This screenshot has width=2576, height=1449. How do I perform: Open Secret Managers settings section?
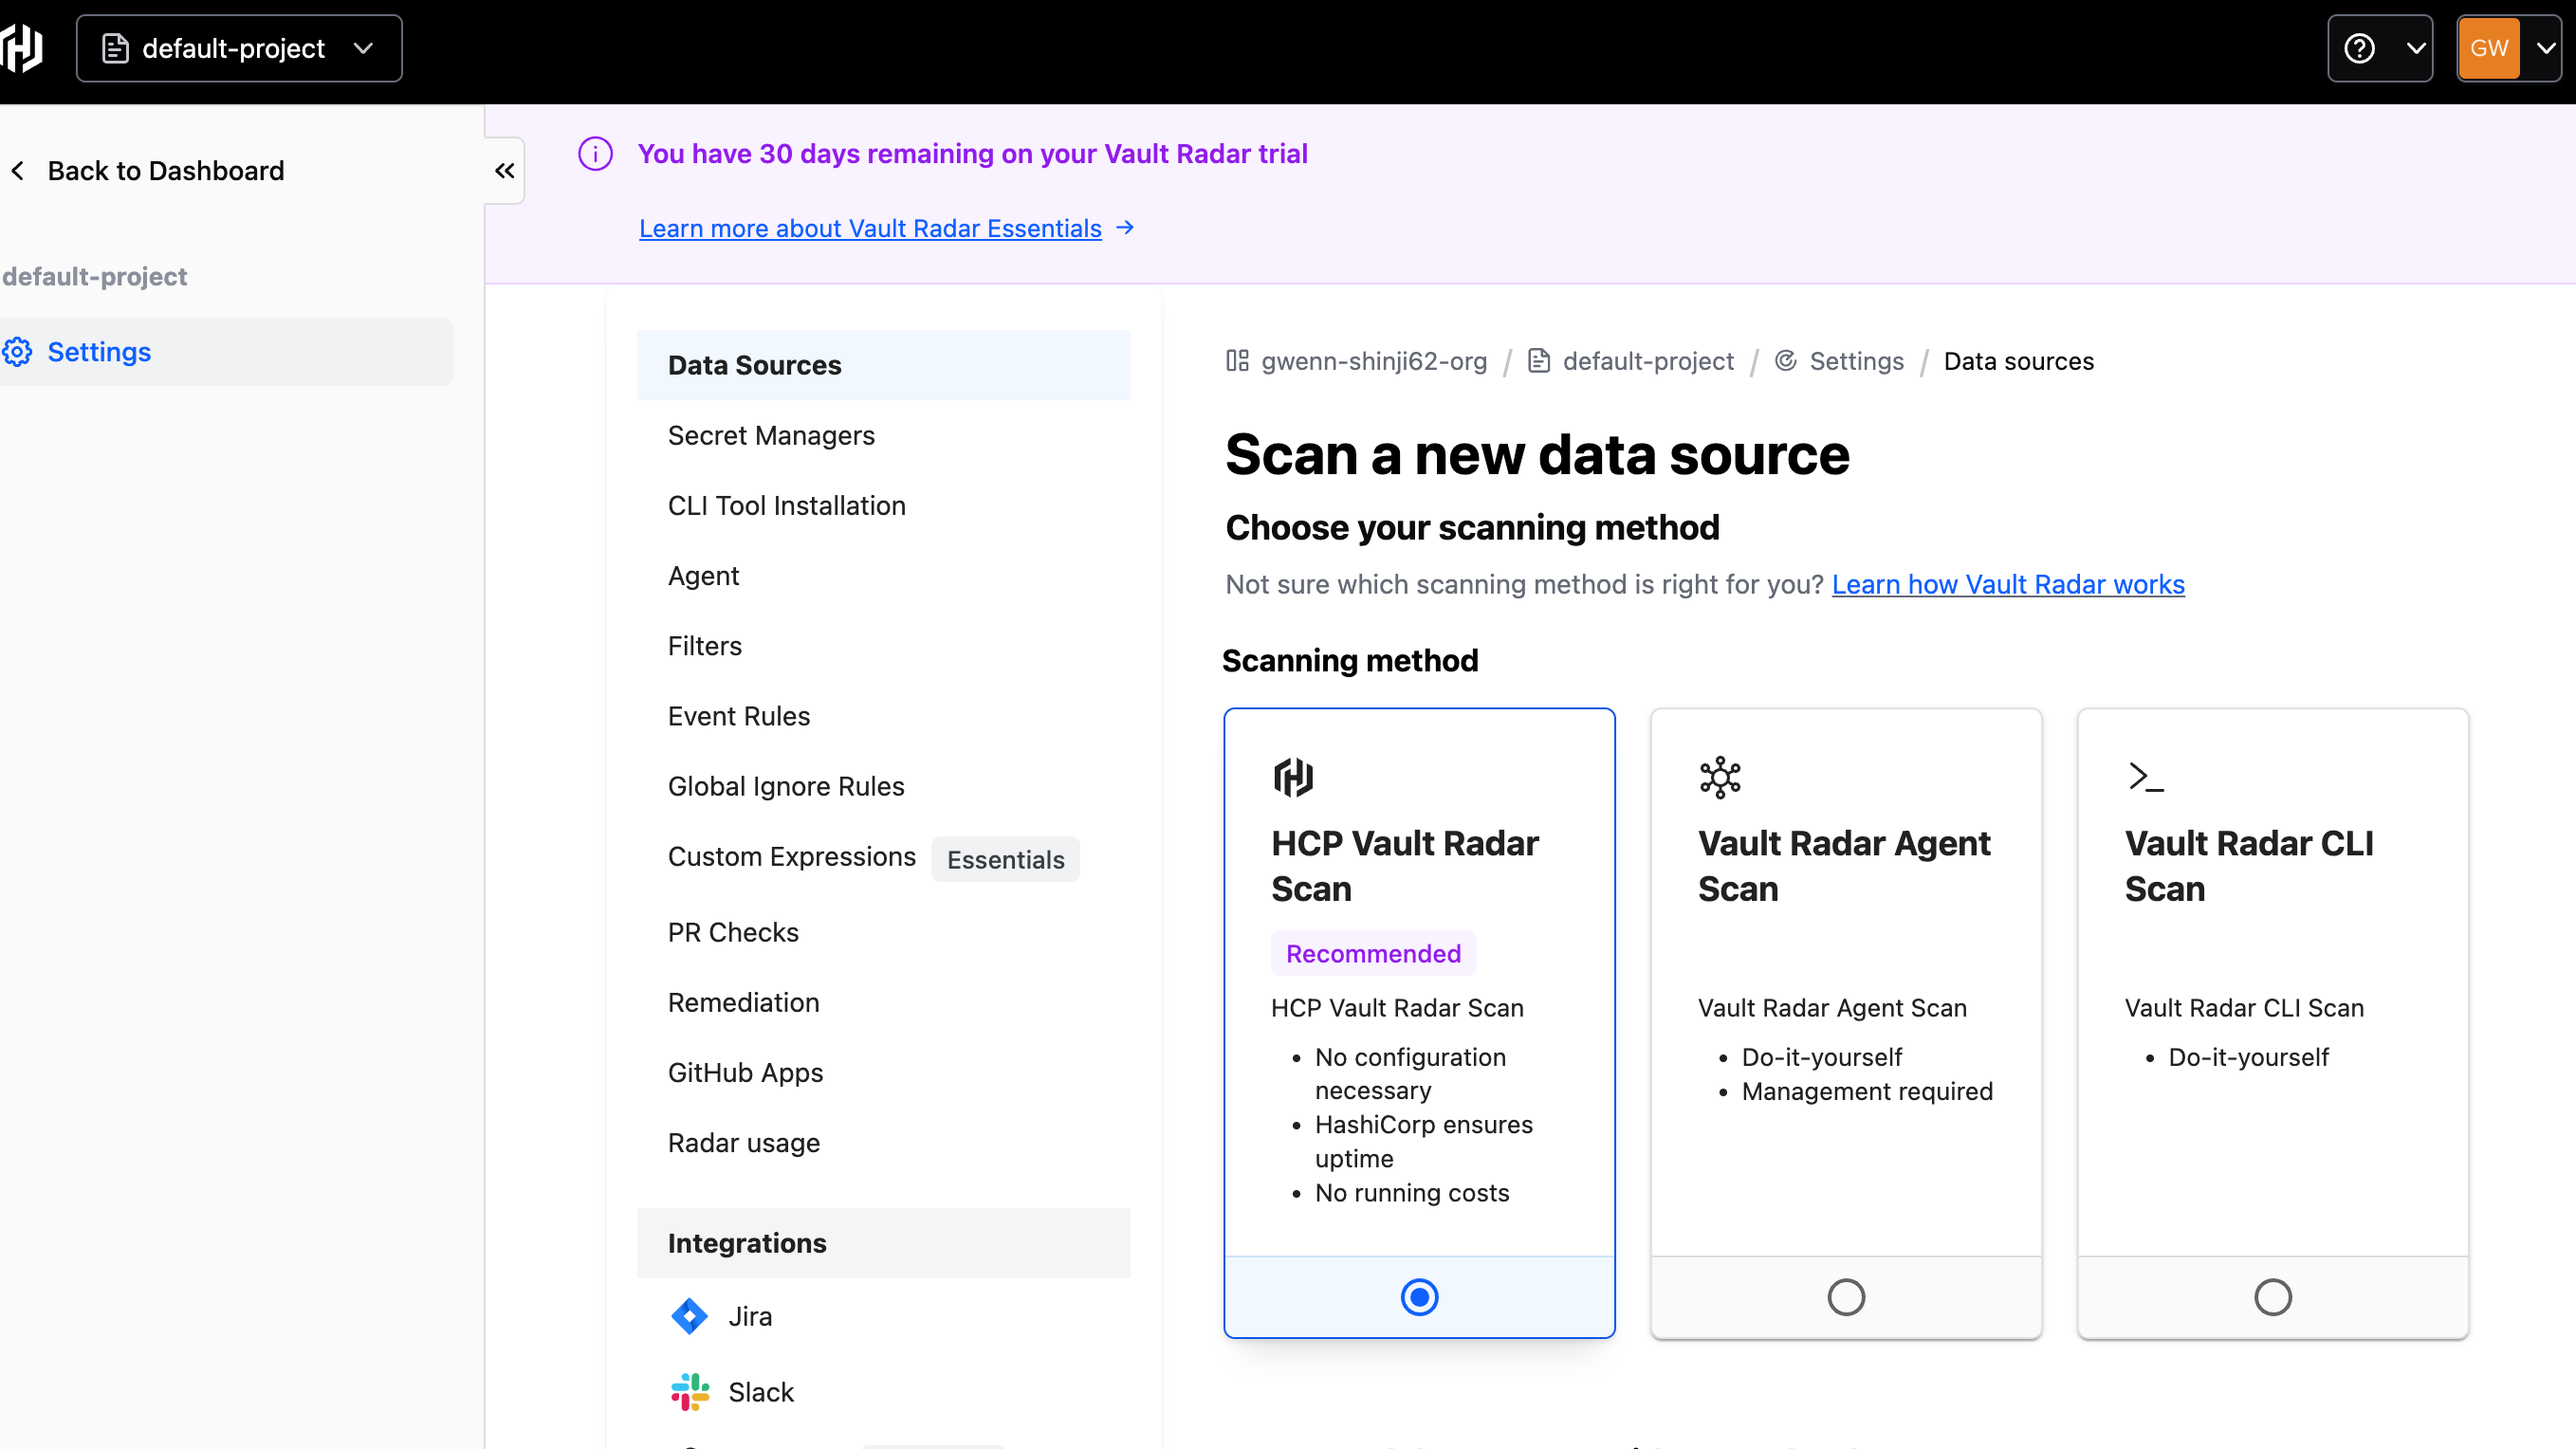pos(771,435)
